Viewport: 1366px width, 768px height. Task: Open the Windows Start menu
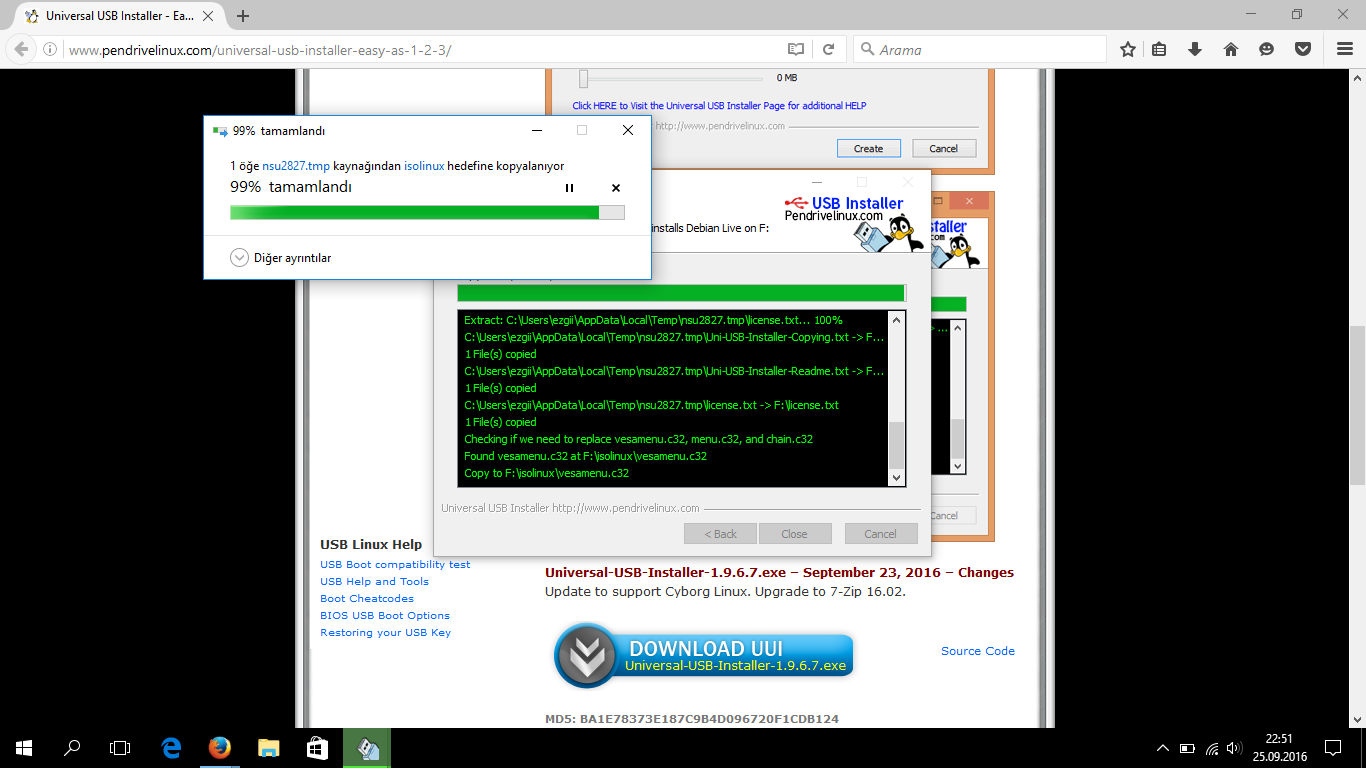[x=24, y=748]
